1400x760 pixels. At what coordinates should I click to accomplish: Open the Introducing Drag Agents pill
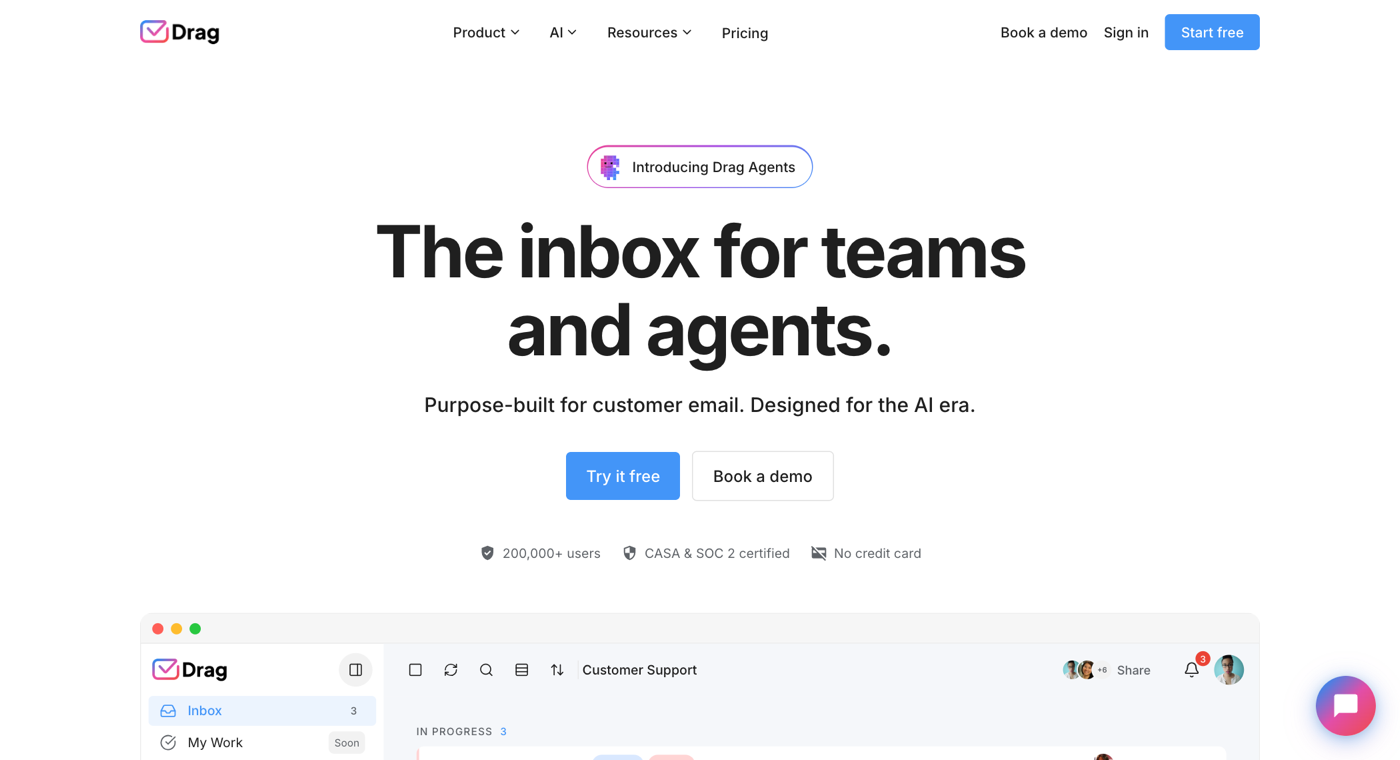point(700,167)
